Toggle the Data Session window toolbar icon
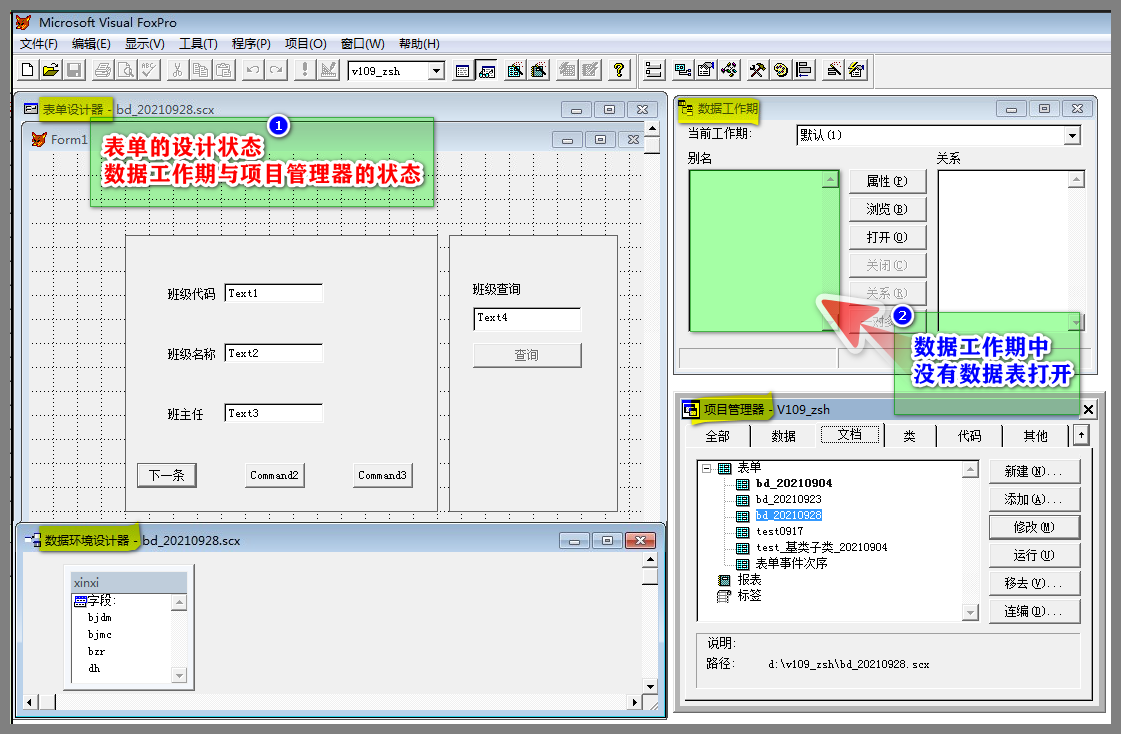 (x=487, y=70)
